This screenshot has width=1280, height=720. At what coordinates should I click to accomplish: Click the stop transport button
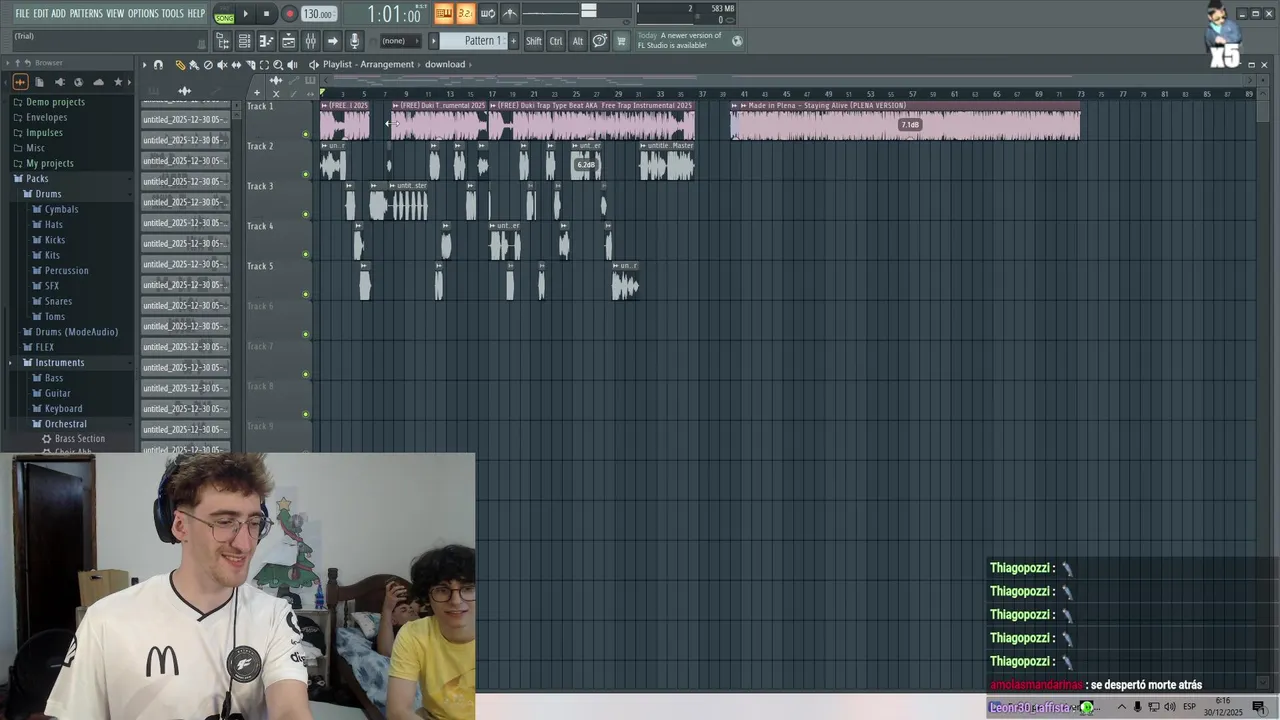266,14
